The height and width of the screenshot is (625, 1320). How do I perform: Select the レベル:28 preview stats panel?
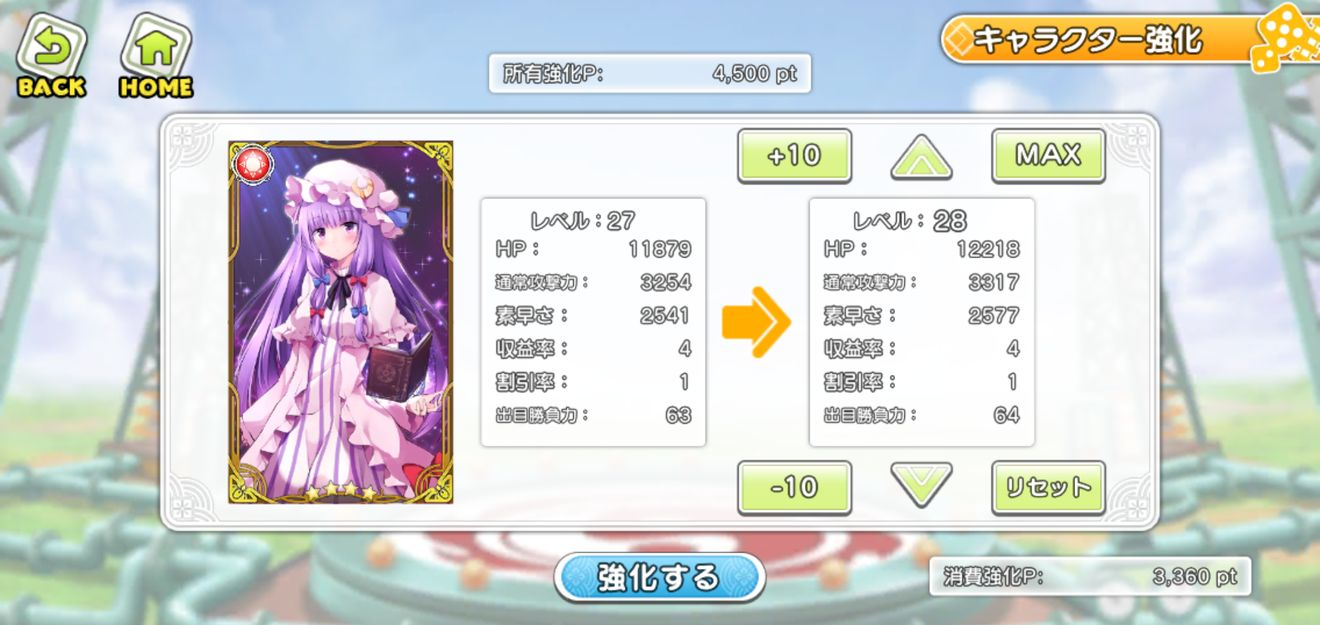click(x=921, y=322)
